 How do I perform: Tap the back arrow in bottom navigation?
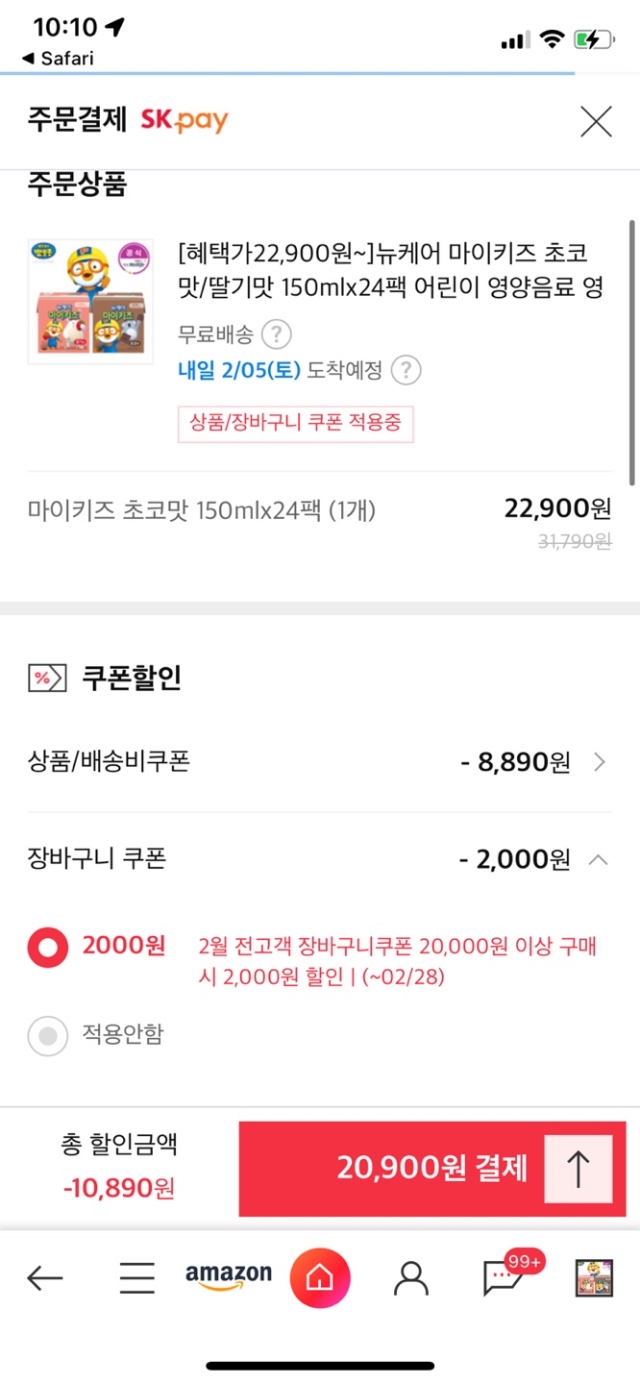pos(45,1277)
